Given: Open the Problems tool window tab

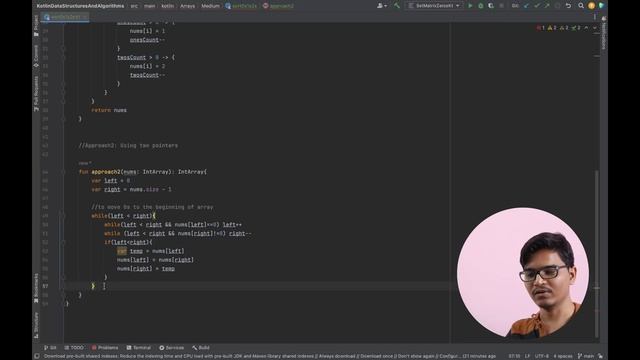Looking at the screenshot, I should (x=105, y=348).
